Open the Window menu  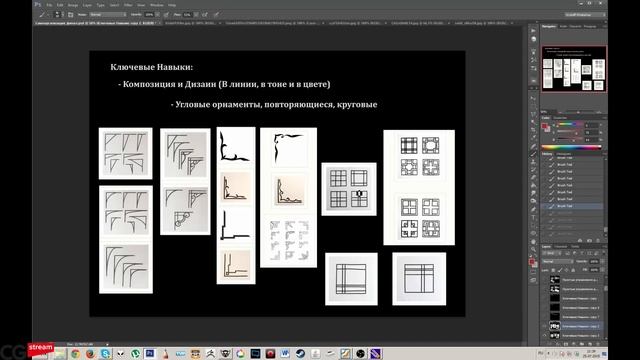[x=157, y=5]
